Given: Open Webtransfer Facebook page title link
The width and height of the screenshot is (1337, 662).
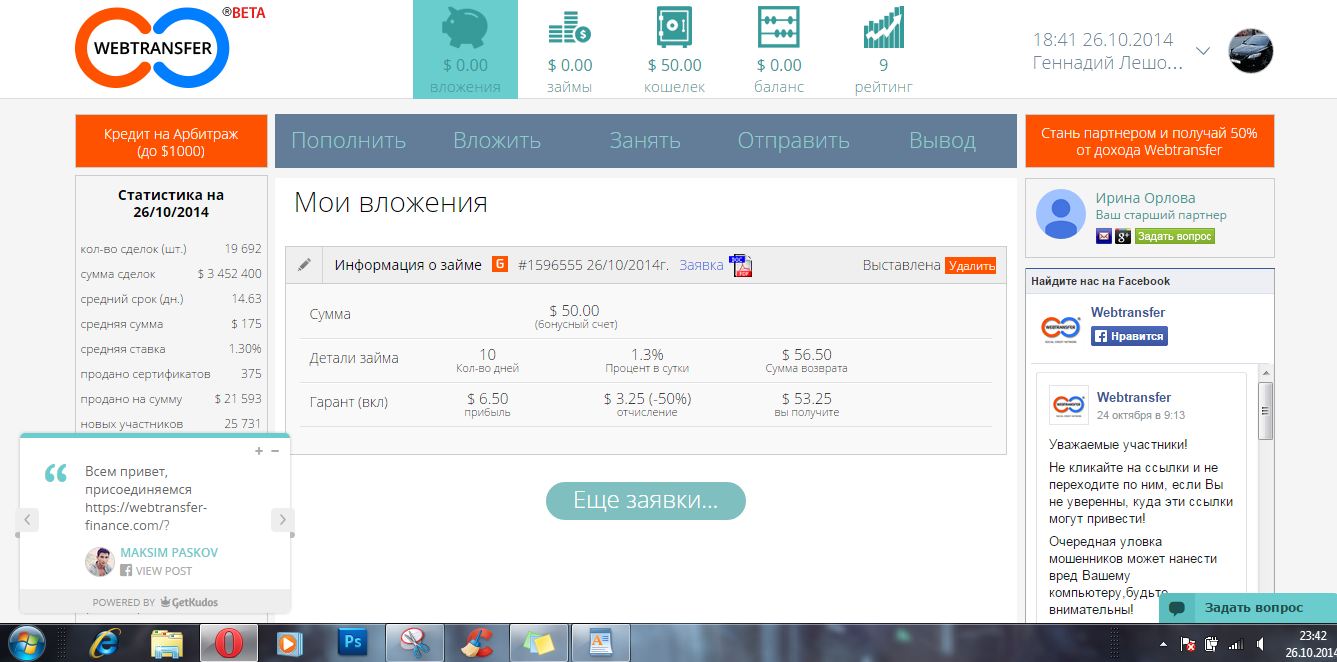Looking at the screenshot, I should click(x=1128, y=312).
